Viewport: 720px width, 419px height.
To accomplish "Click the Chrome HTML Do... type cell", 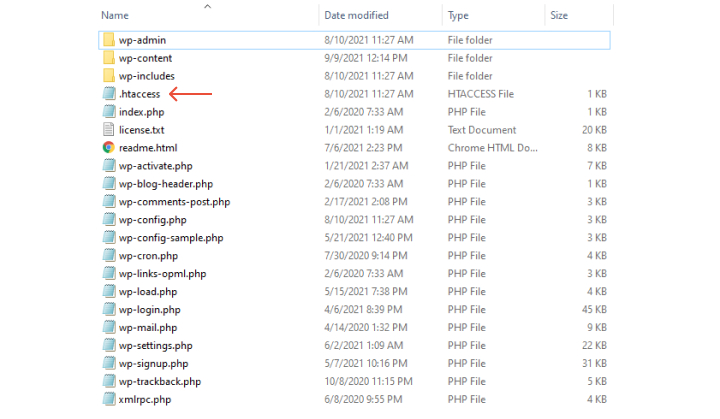I will coord(492,147).
